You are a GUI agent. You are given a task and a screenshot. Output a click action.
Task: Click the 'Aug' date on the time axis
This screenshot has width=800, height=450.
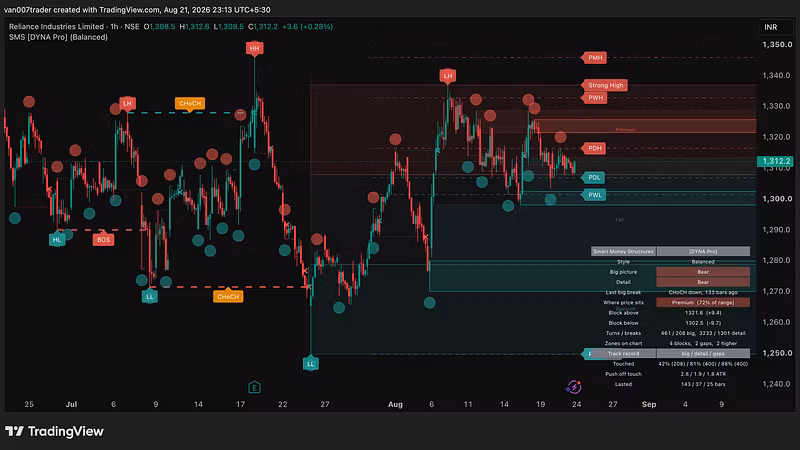395,405
